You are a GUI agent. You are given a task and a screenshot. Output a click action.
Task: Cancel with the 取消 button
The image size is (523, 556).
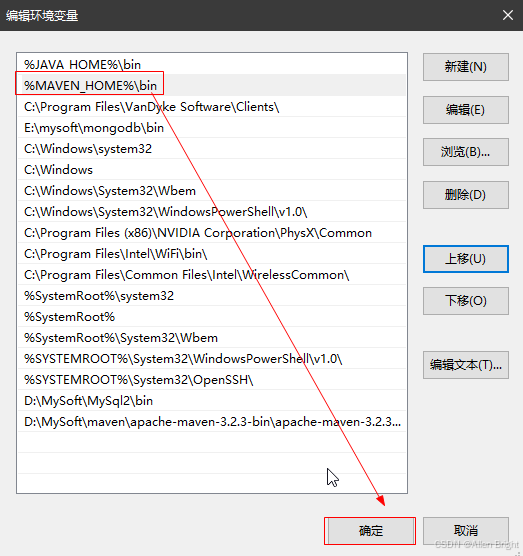466,531
